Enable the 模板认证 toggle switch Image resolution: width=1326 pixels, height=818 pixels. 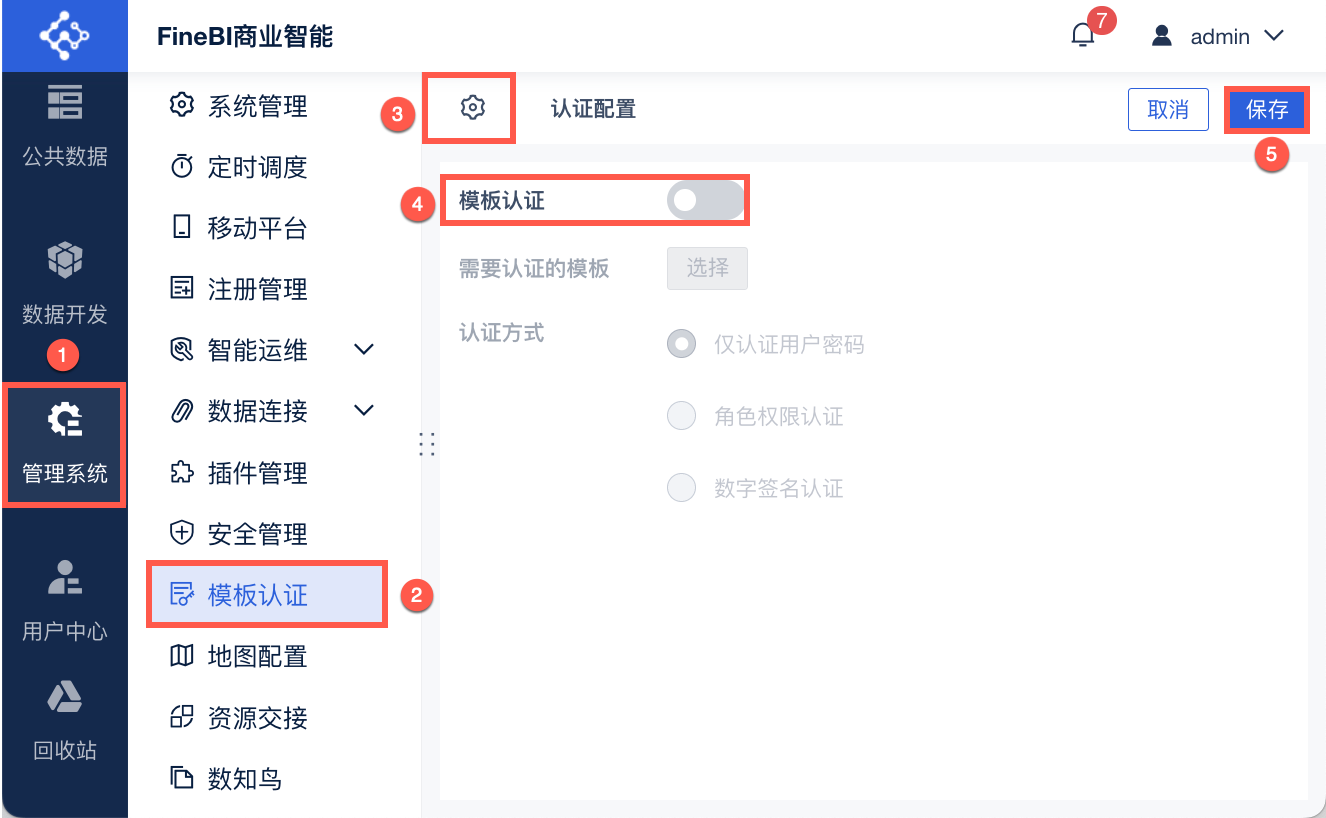[x=706, y=201]
